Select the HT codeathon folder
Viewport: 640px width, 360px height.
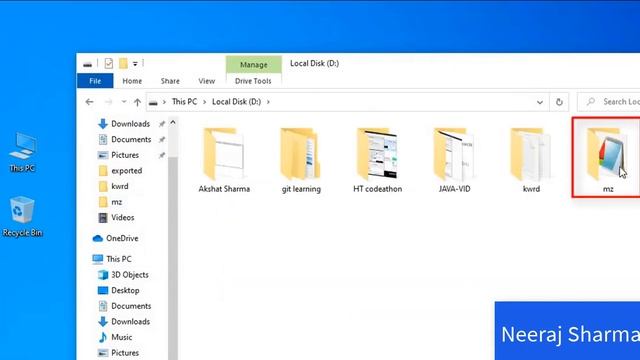click(378, 160)
